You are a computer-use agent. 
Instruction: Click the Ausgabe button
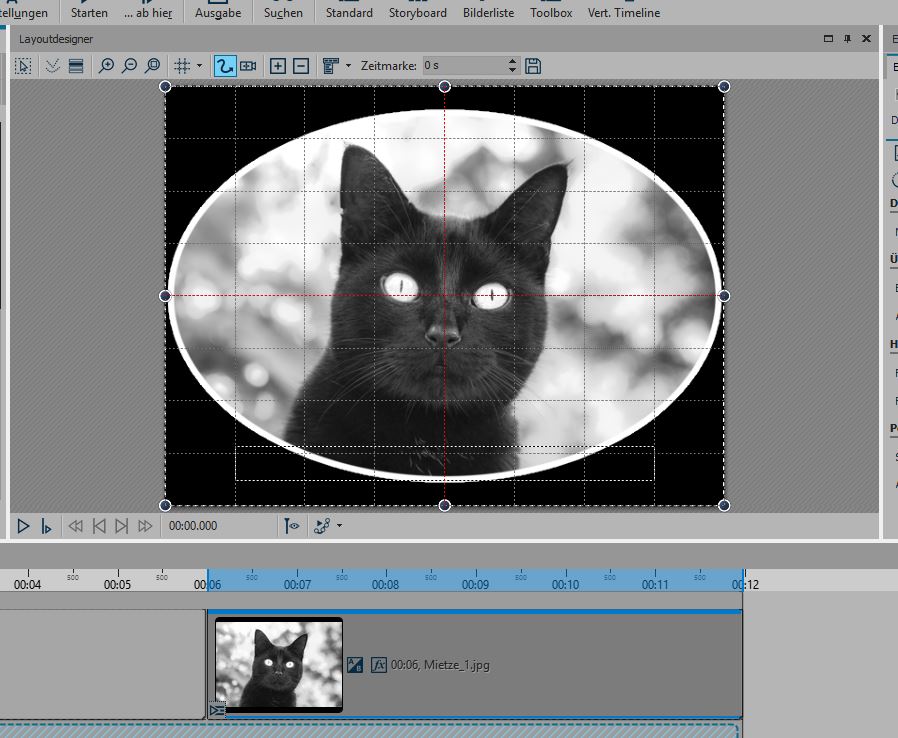(218, 13)
